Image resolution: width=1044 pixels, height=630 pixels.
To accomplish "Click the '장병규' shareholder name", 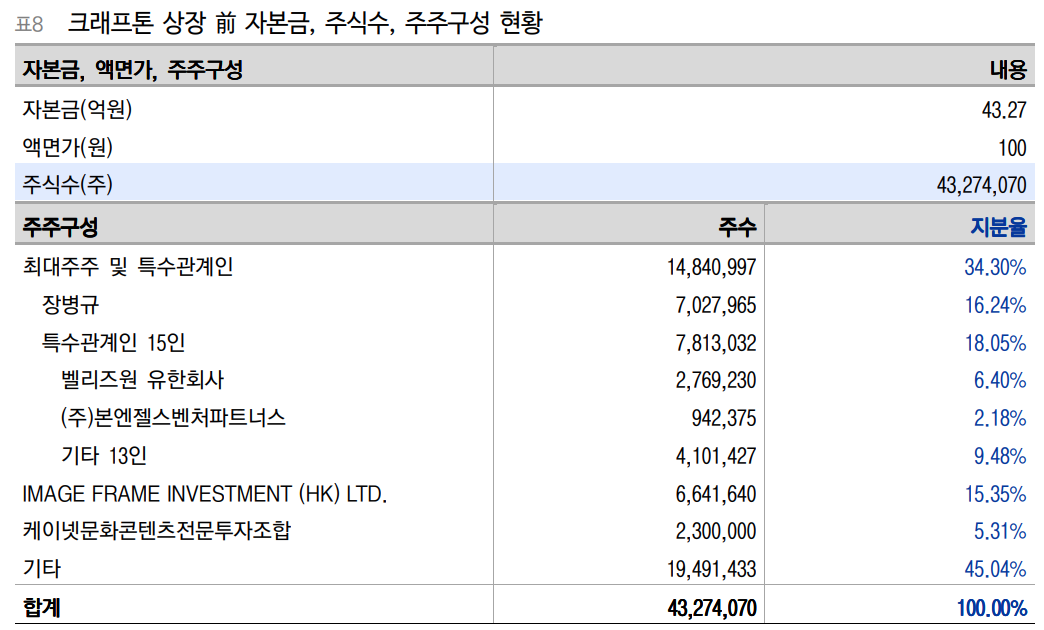I will point(71,305).
